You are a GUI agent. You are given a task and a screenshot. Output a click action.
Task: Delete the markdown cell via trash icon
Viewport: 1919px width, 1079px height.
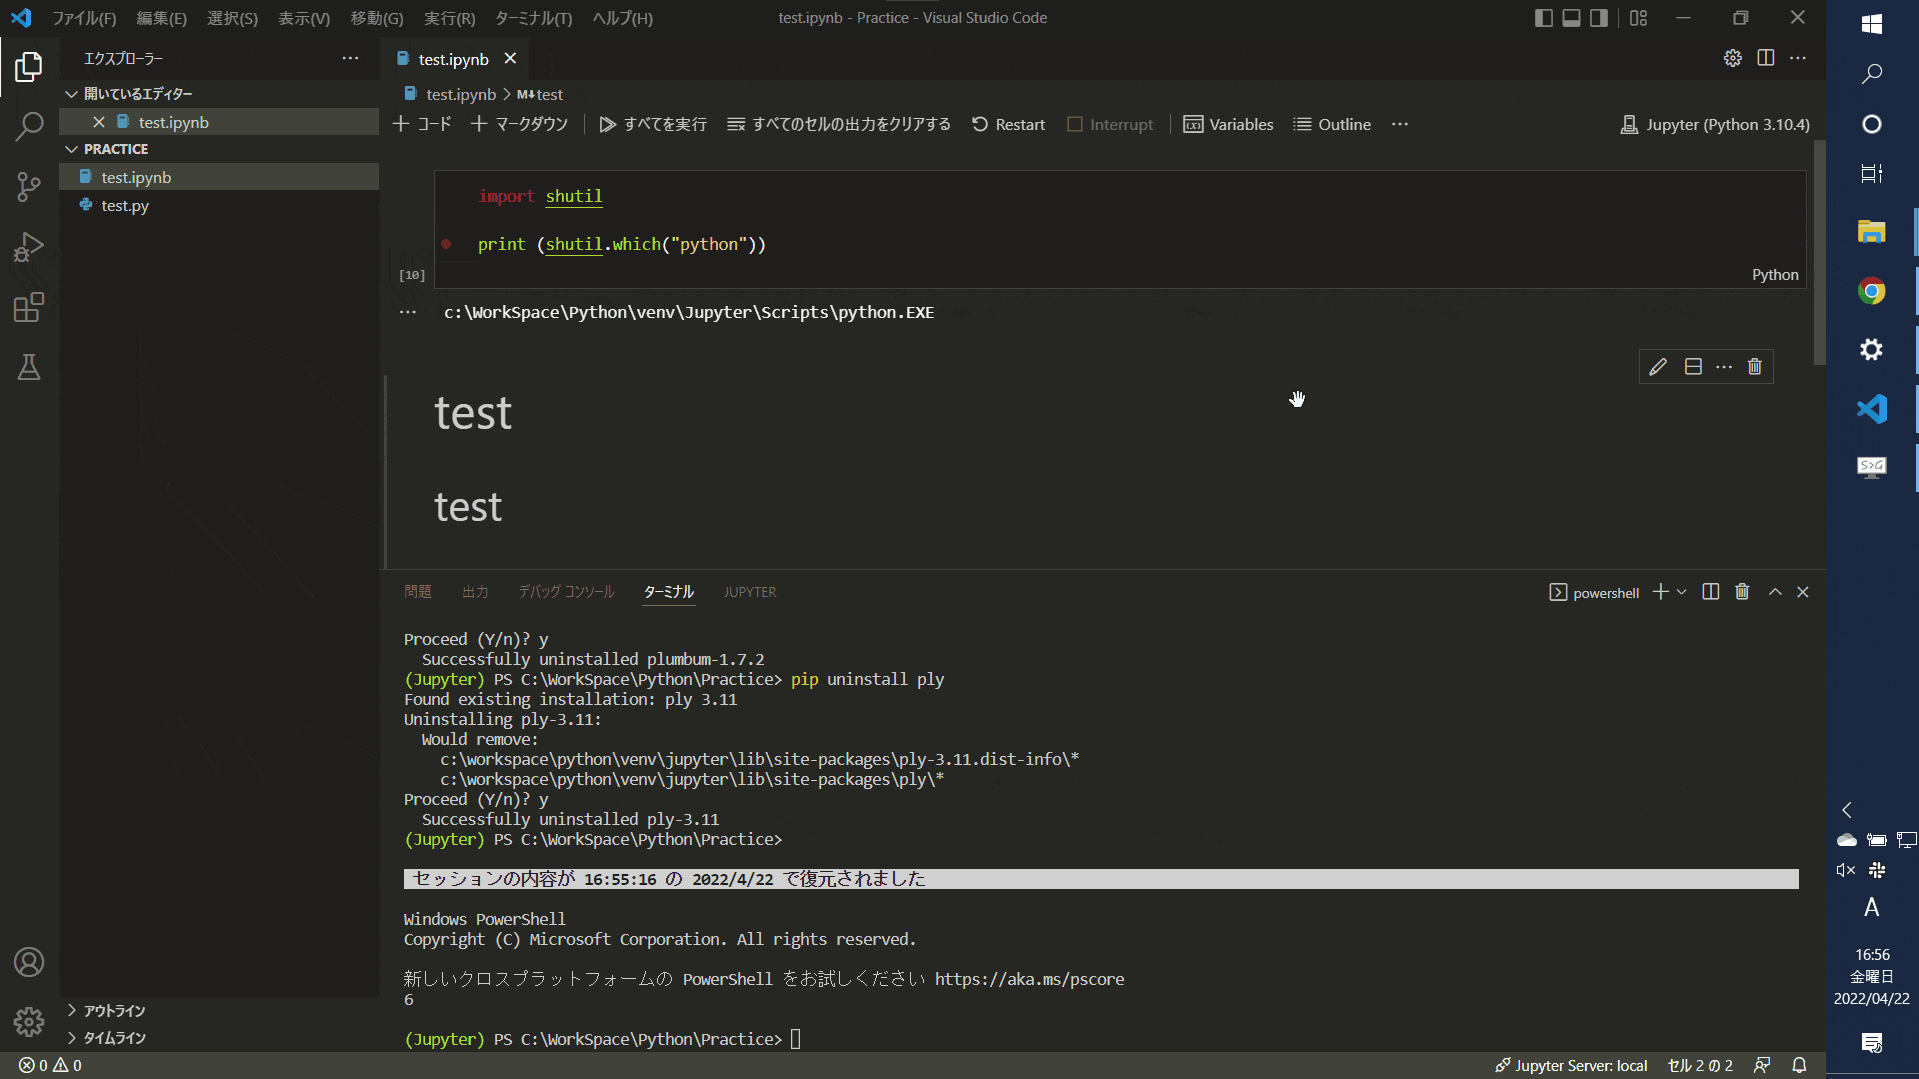[1754, 366]
